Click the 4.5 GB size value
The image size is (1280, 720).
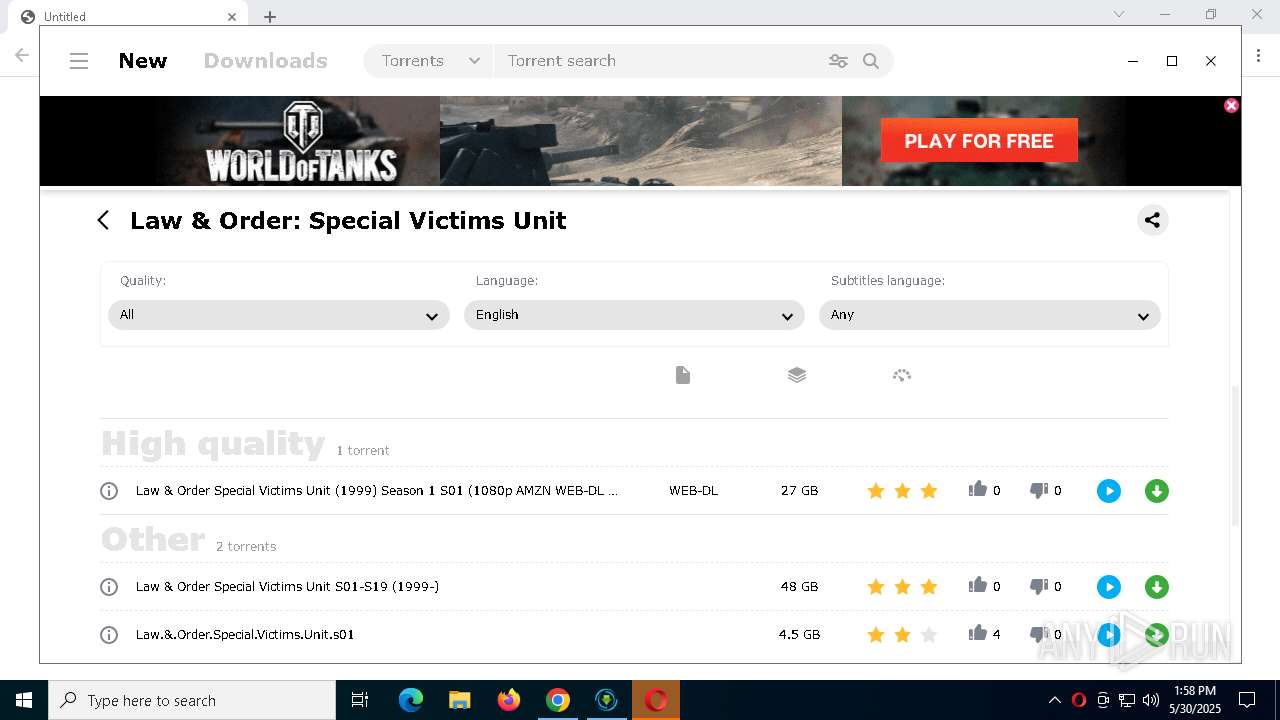pyautogui.click(x=799, y=635)
